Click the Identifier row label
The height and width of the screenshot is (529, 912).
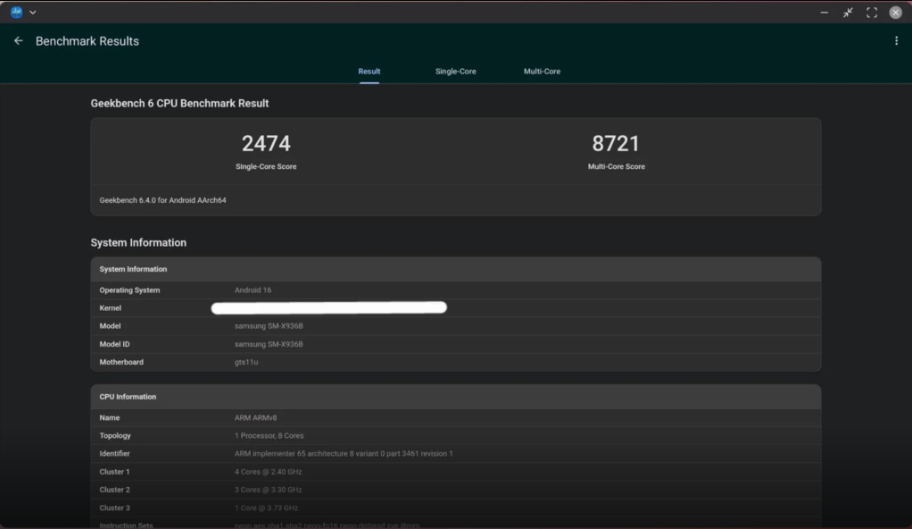[115, 453]
